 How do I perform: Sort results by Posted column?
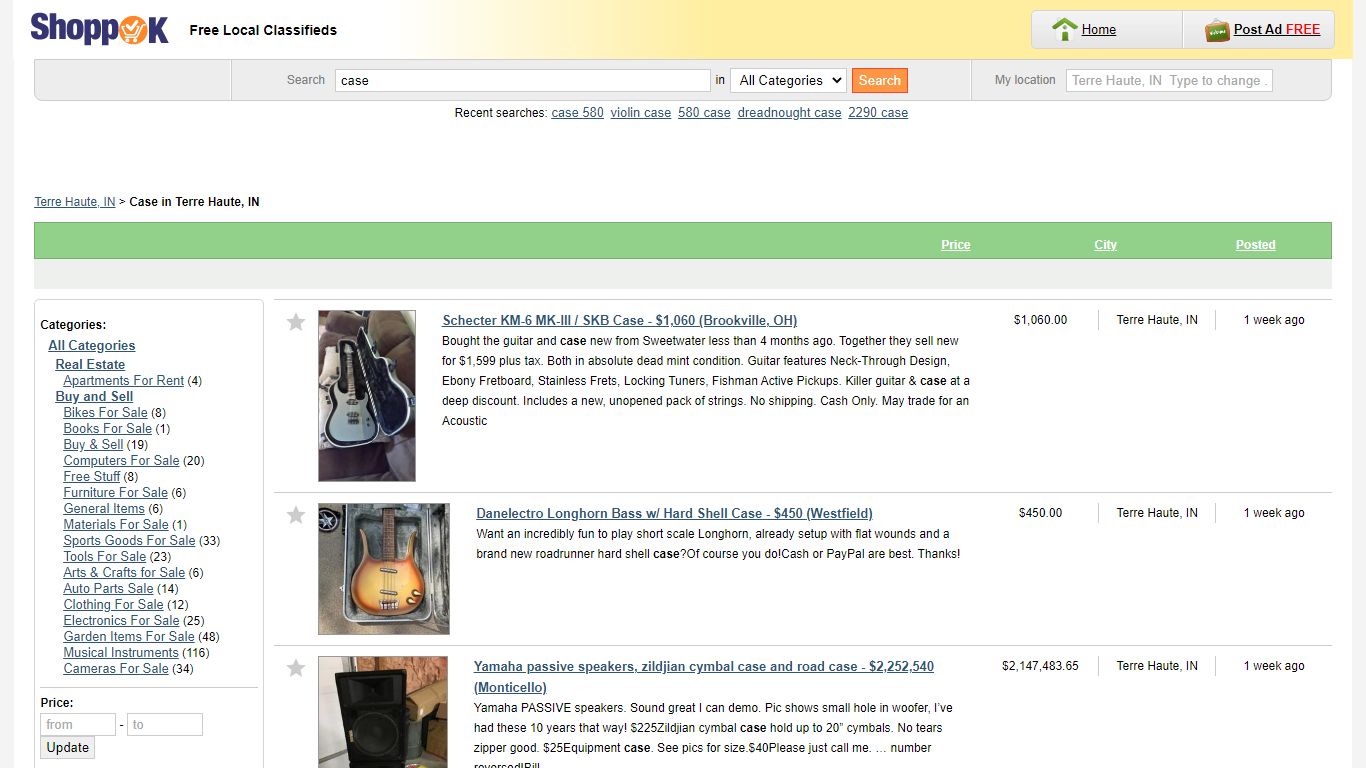pyautogui.click(x=1255, y=245)
